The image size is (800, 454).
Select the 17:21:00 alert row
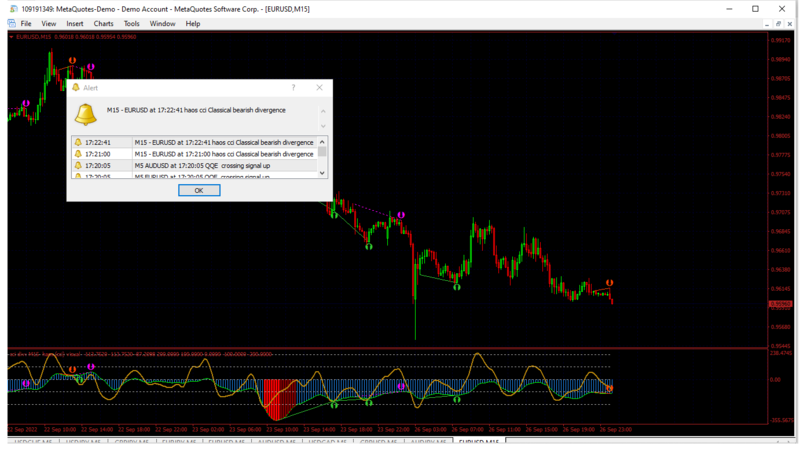194,154
